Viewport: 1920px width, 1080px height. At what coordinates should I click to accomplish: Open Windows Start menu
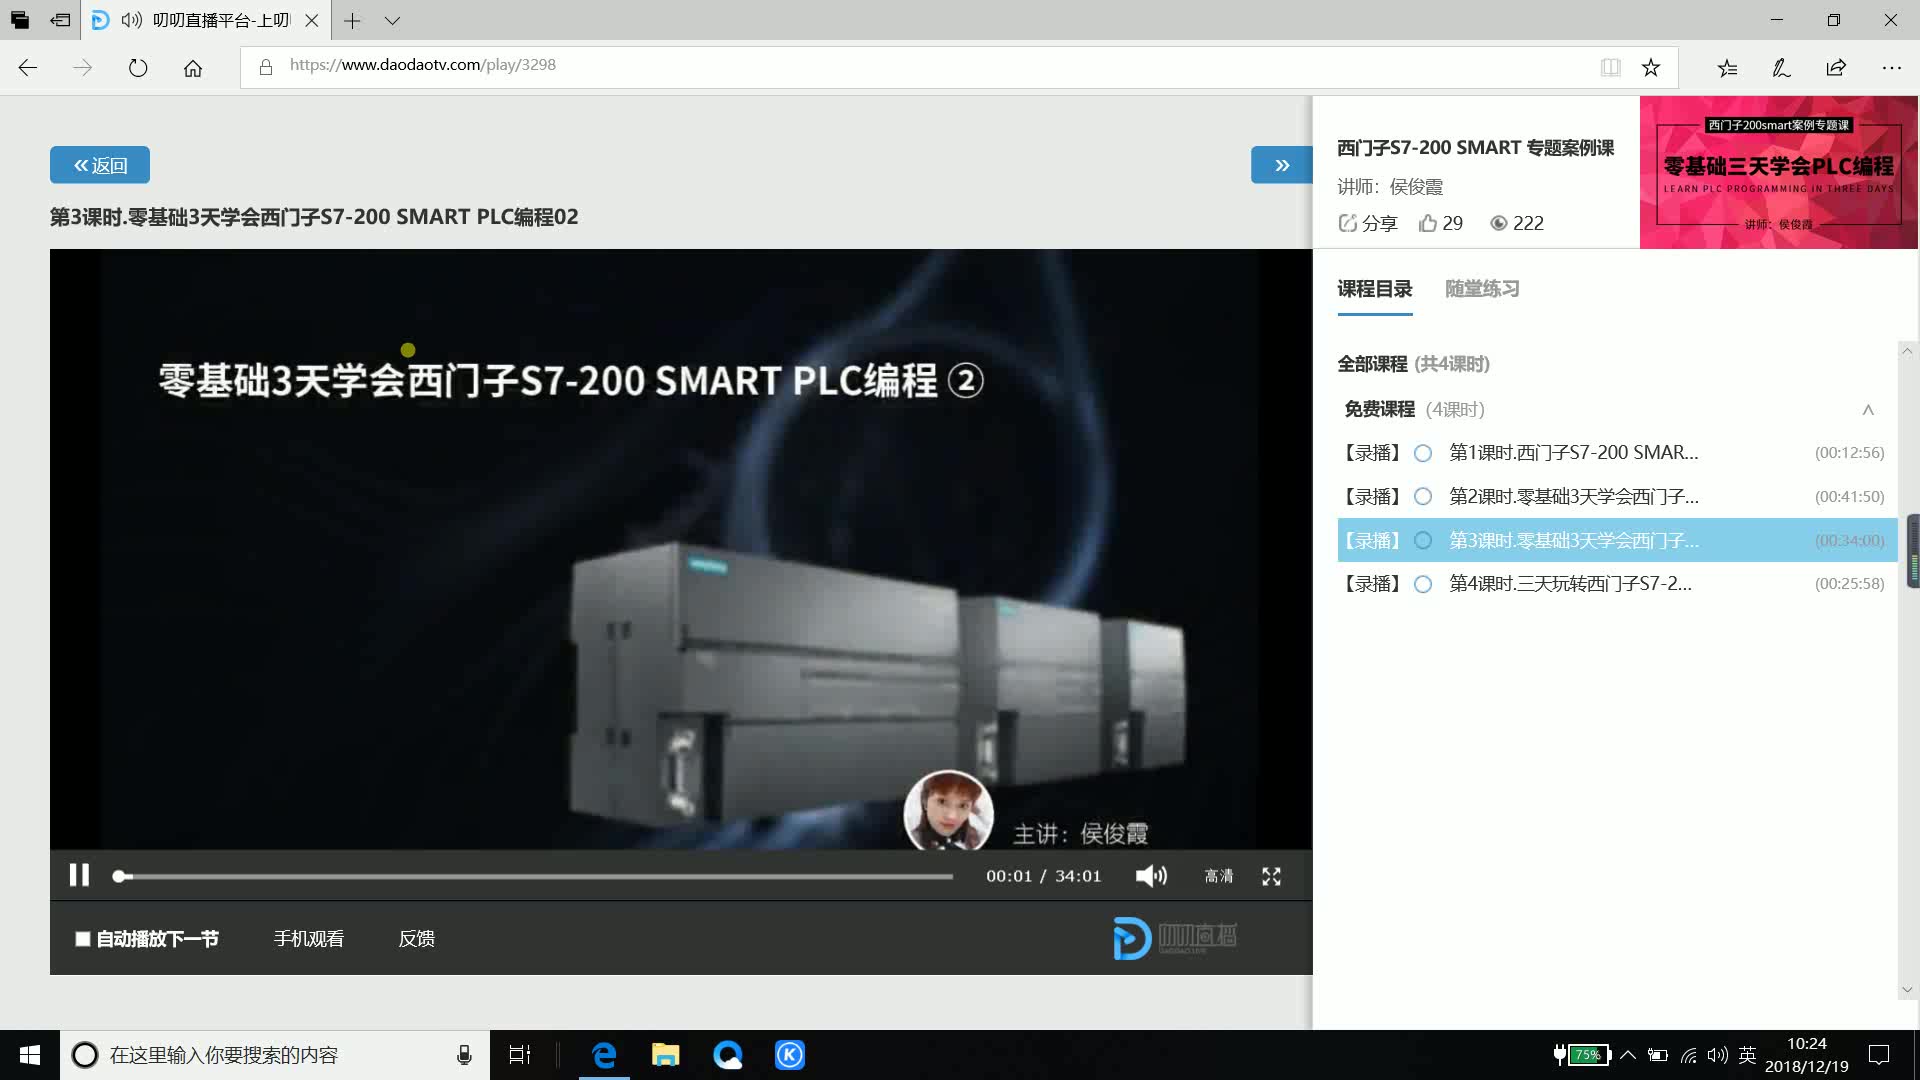click(x=30, y=1055)
